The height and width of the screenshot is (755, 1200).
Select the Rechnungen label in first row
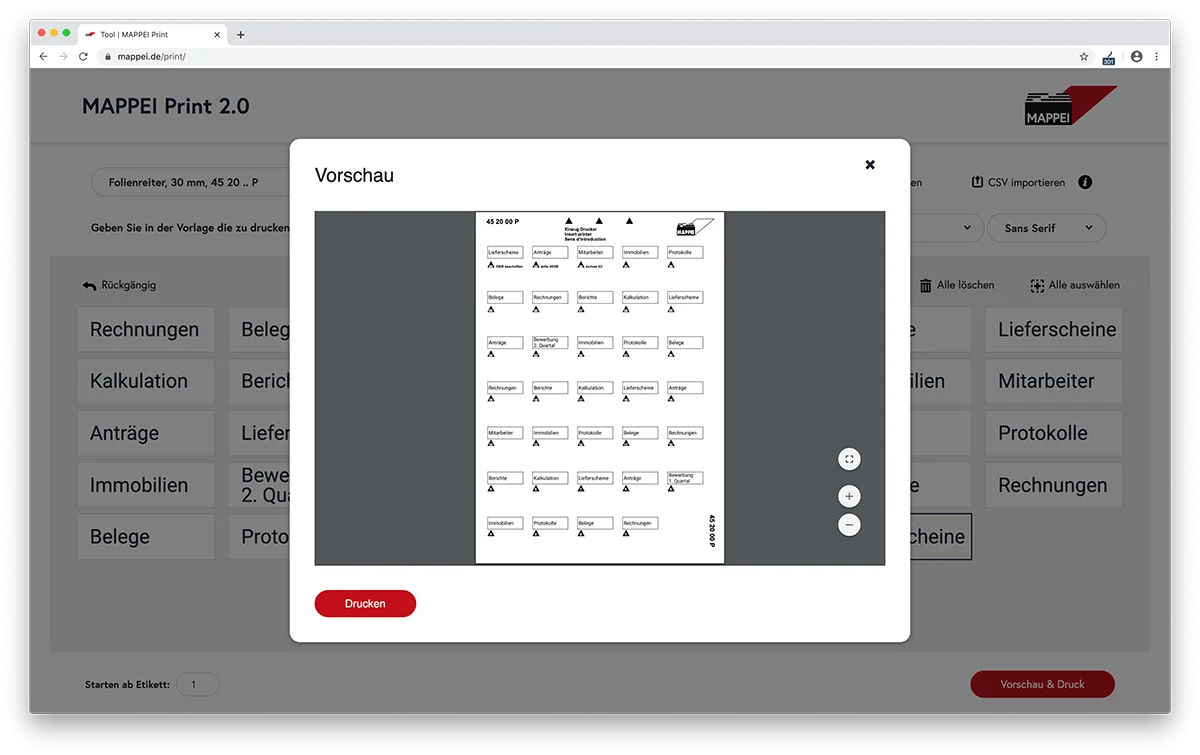[145, 330]
